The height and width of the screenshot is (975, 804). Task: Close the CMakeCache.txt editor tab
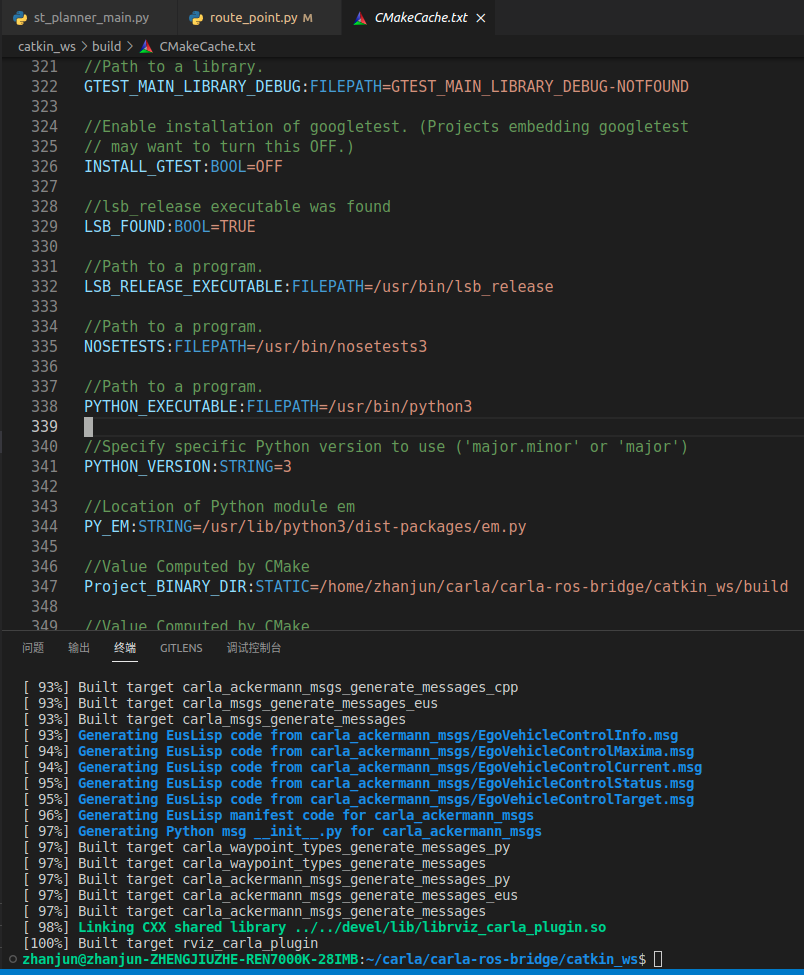[481, 18]
